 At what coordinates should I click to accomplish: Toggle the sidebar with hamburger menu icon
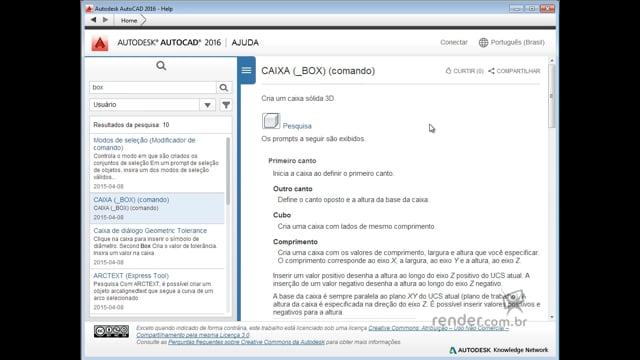tap(247, 70)
